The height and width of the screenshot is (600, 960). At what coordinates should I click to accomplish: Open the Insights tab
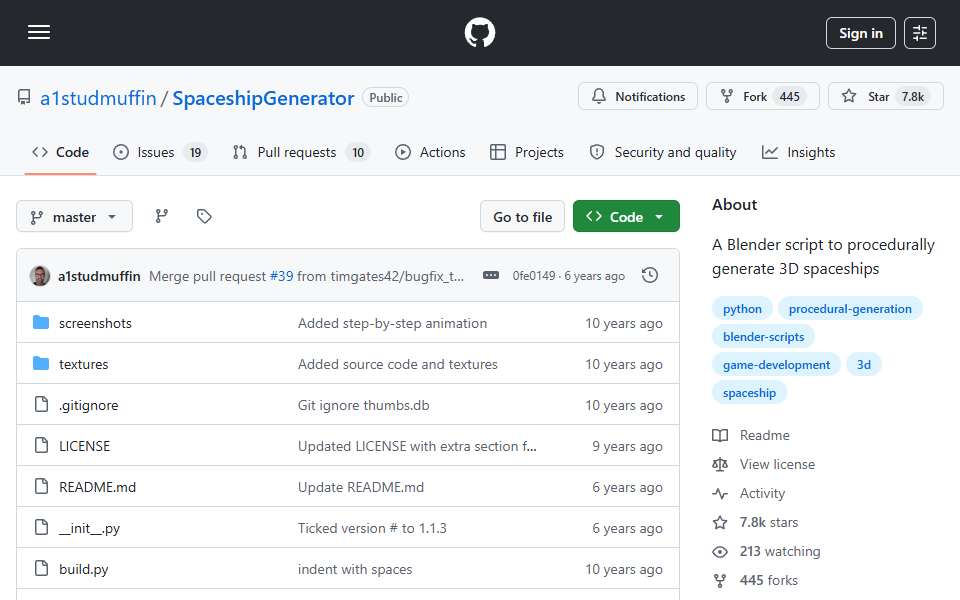[x=798, y=152]
